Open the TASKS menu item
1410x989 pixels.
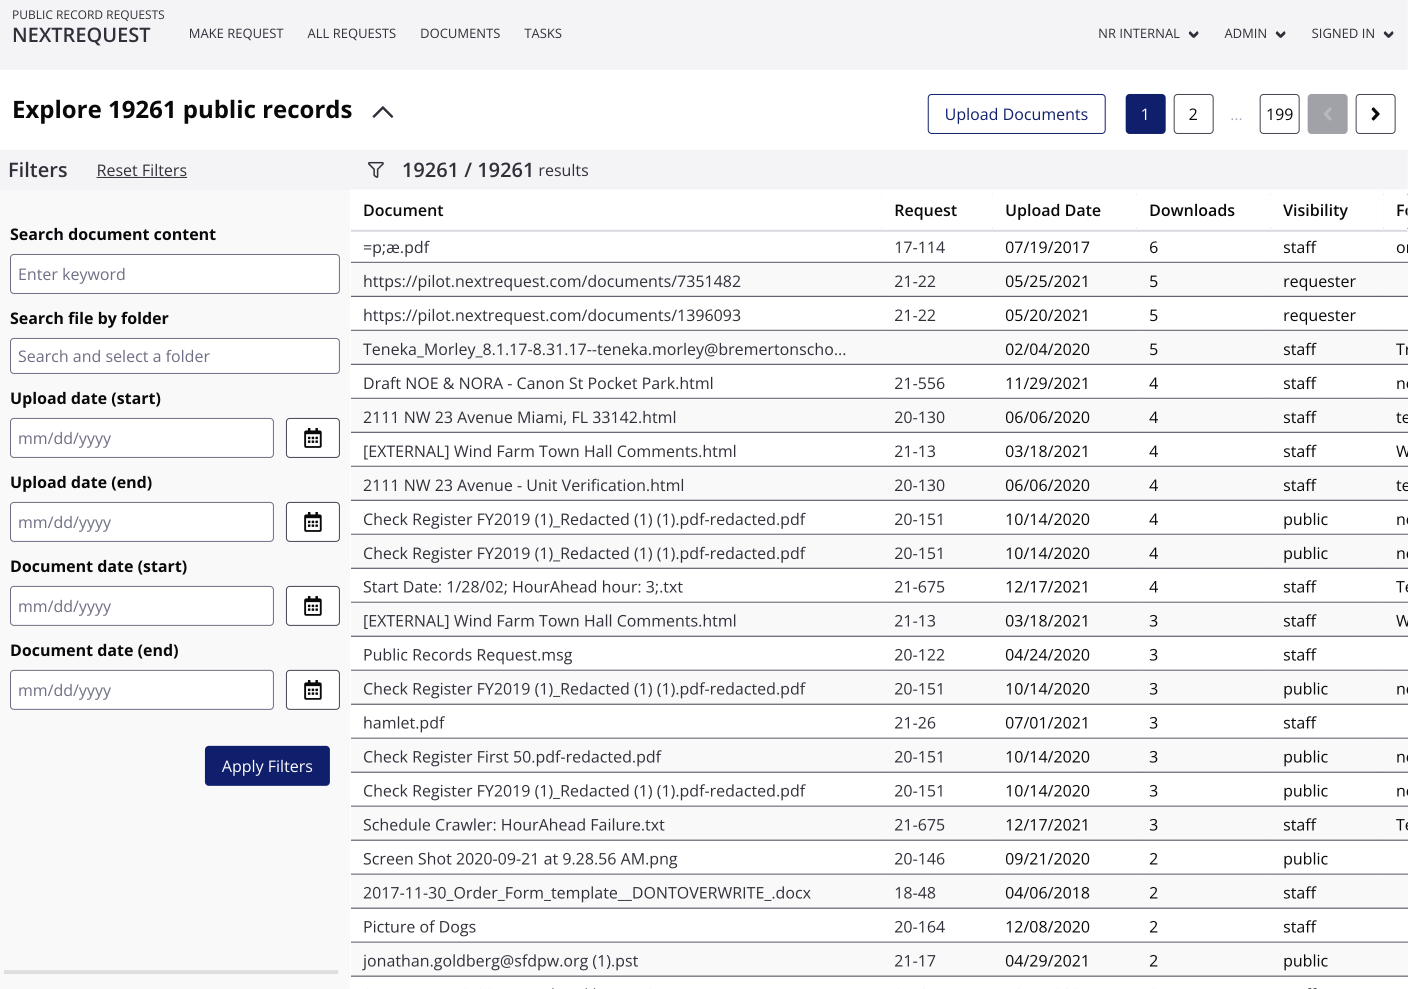pyautogui.click(x=542, y=33)
